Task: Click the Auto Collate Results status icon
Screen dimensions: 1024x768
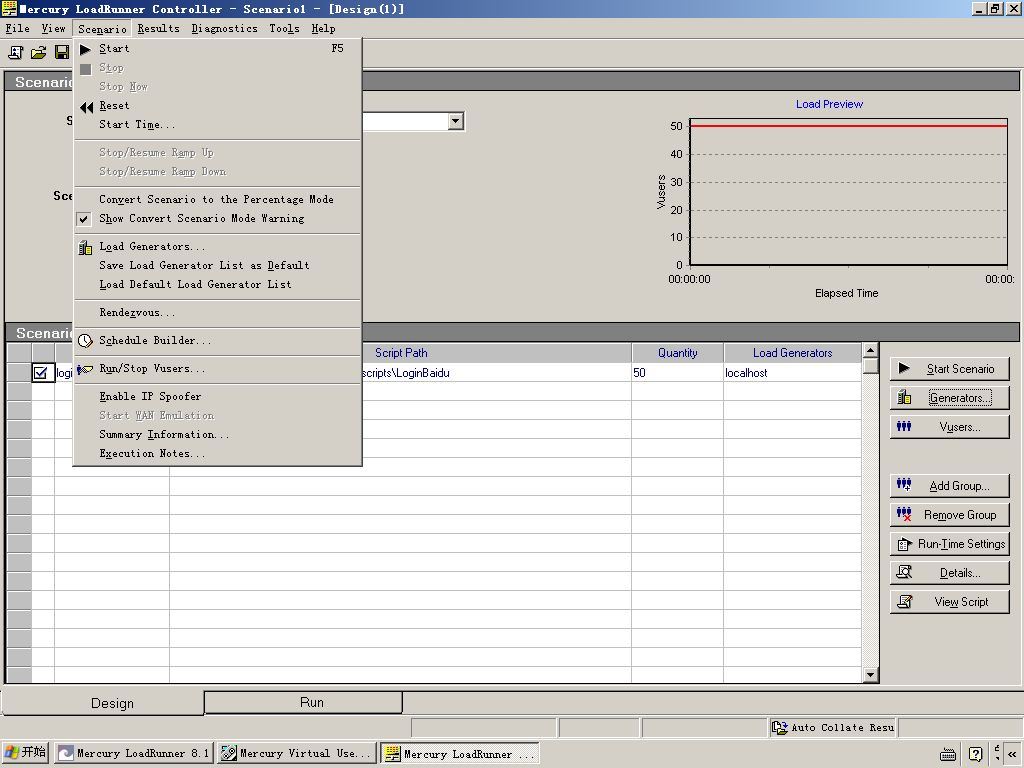Action: click(x=780, y=728)
